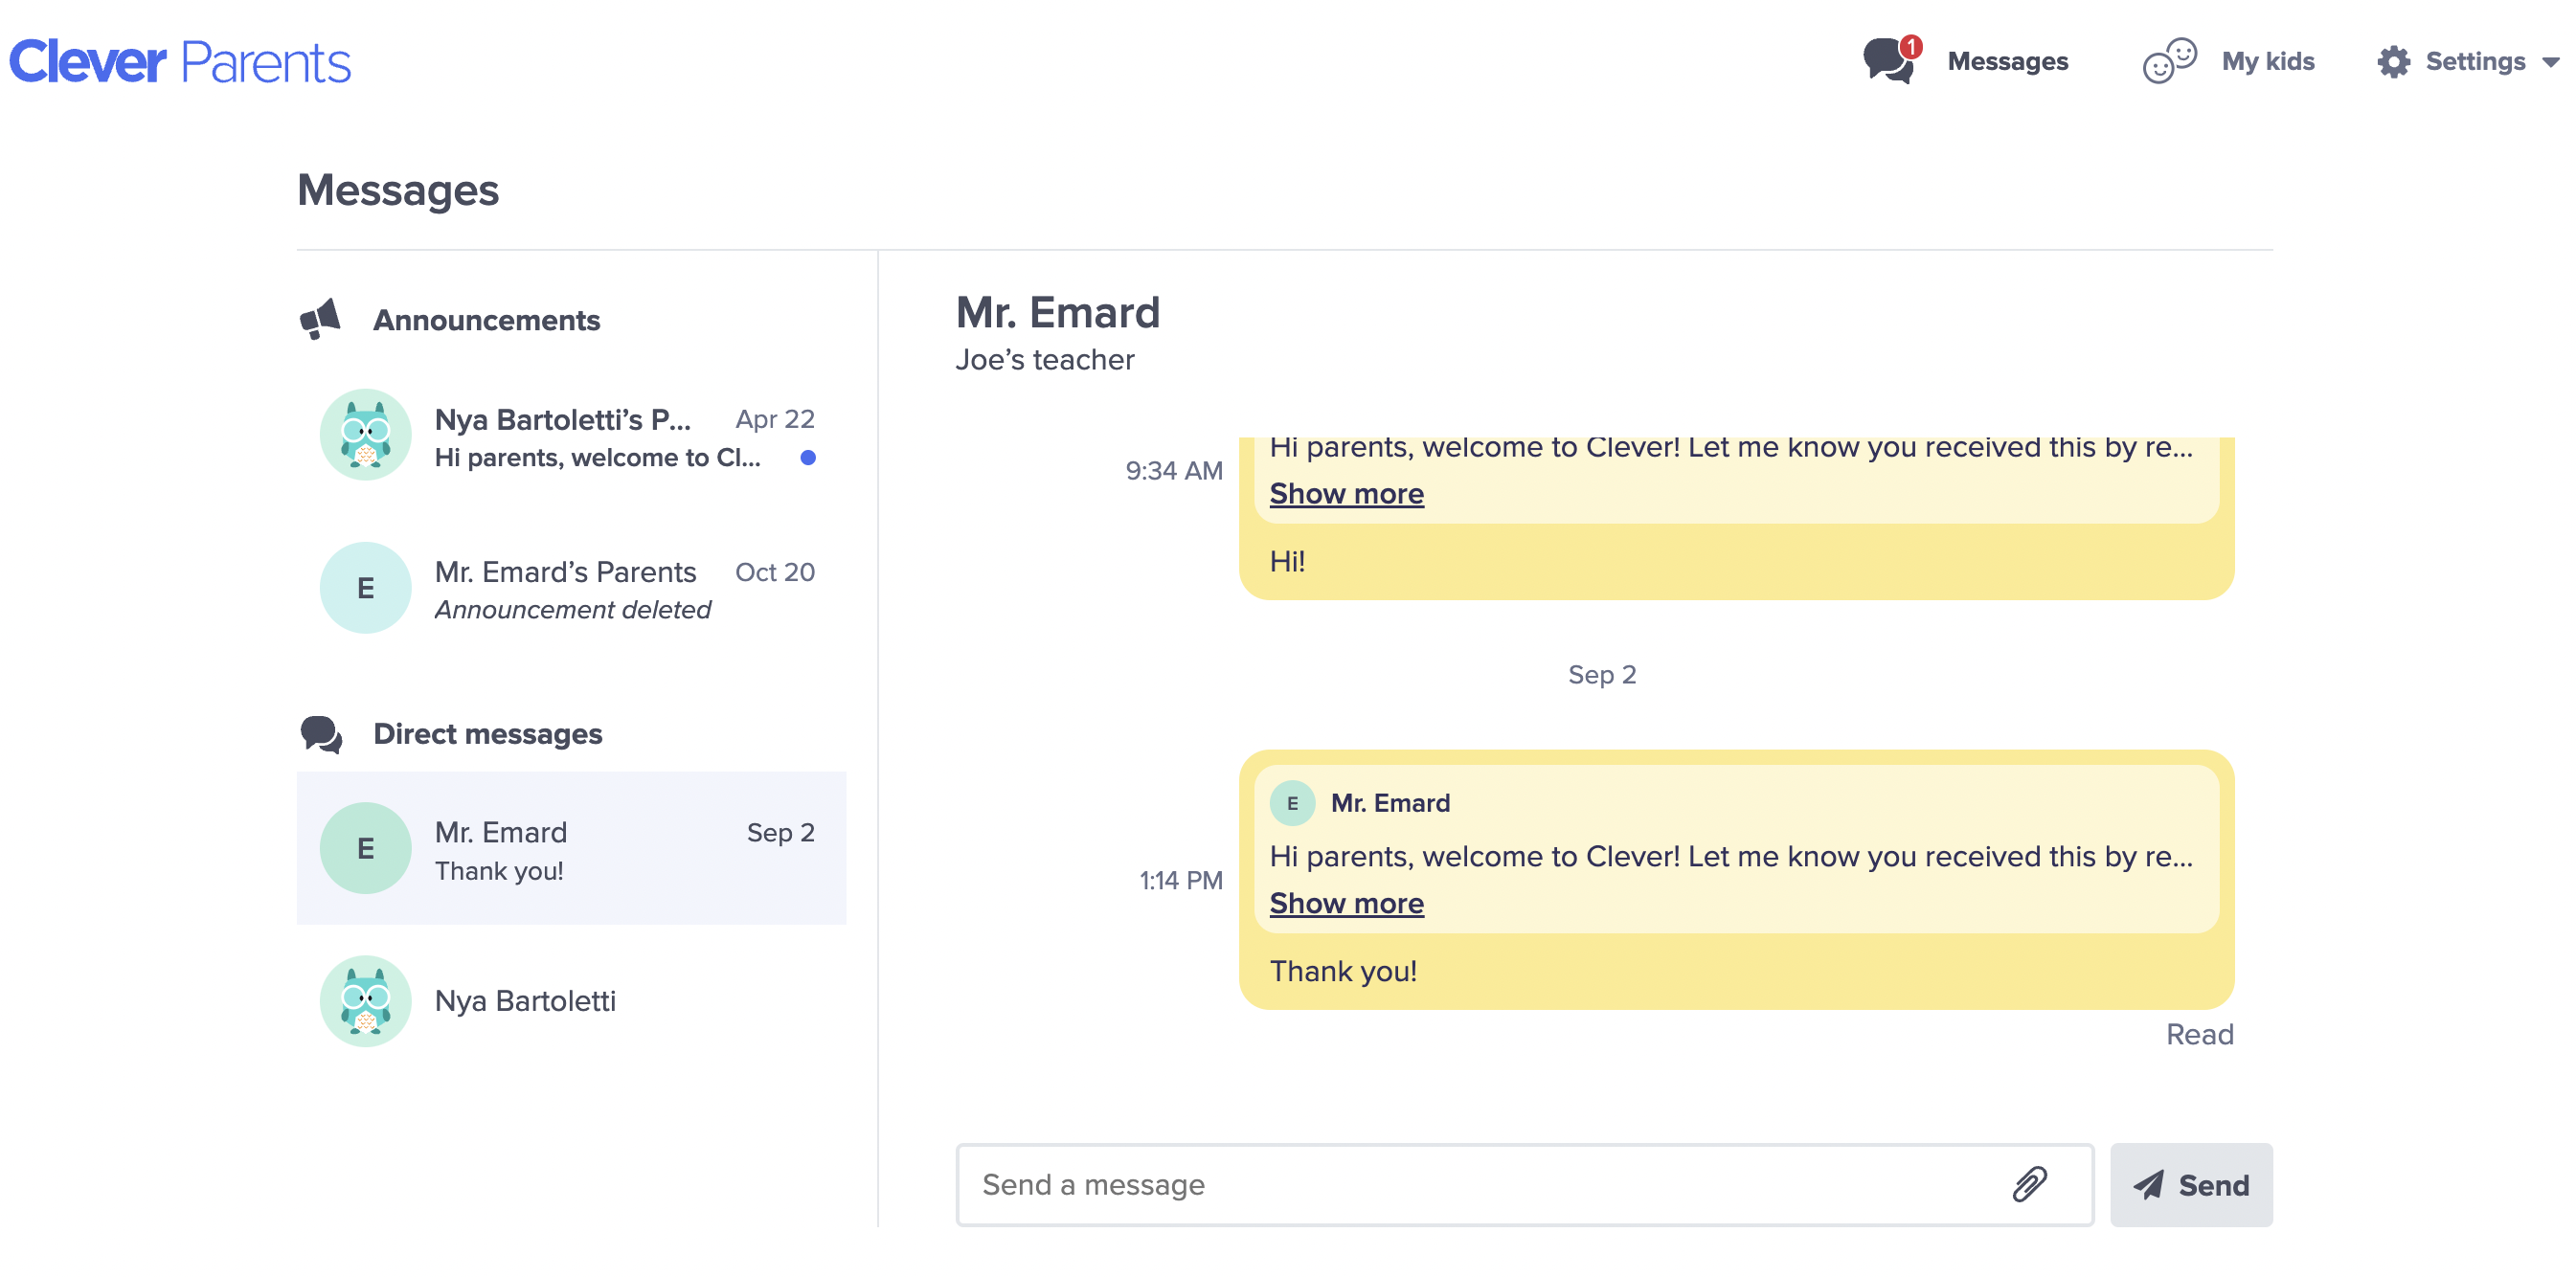The image size is (2576, 1277).
Task: Click the My kids face icon
Action: click(x=2168, y=62)
